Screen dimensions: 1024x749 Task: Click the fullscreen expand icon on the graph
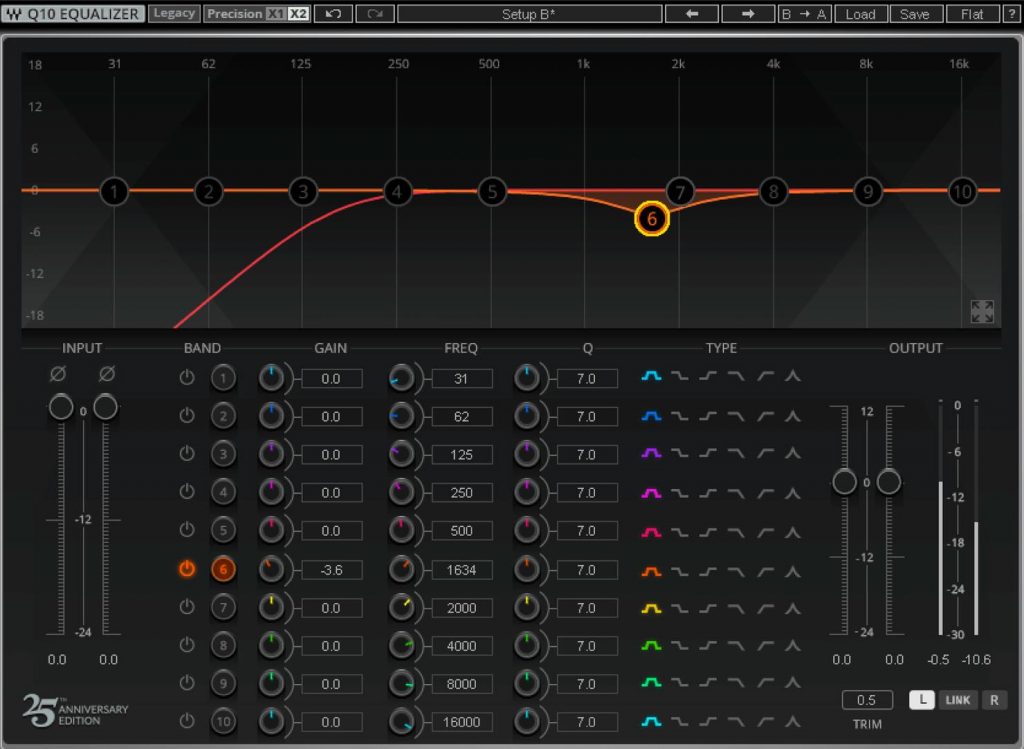982,312
